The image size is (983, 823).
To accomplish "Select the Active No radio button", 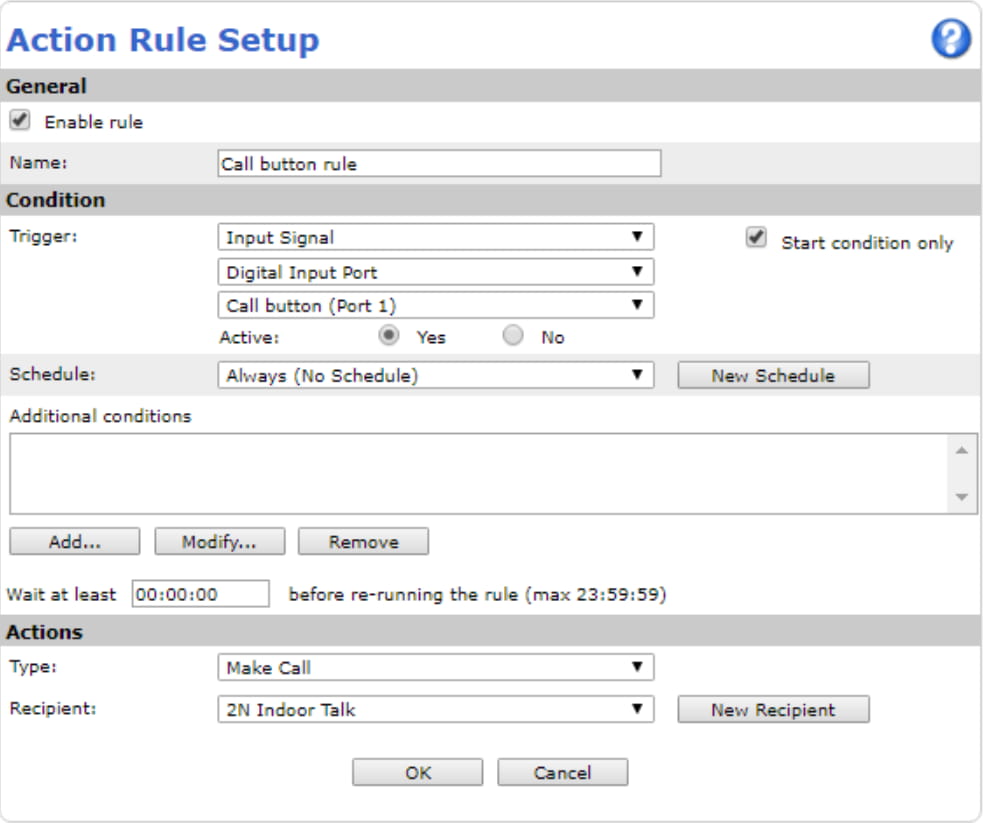I will pos(513,335).
